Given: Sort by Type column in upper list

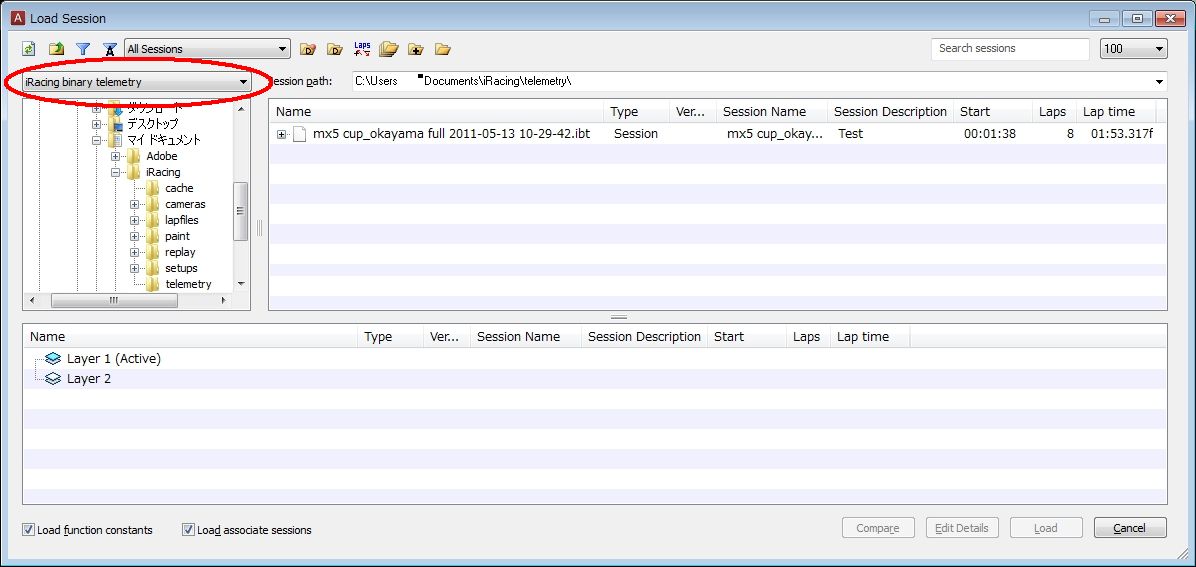Looking at the screenshot, I should [636, 111].
